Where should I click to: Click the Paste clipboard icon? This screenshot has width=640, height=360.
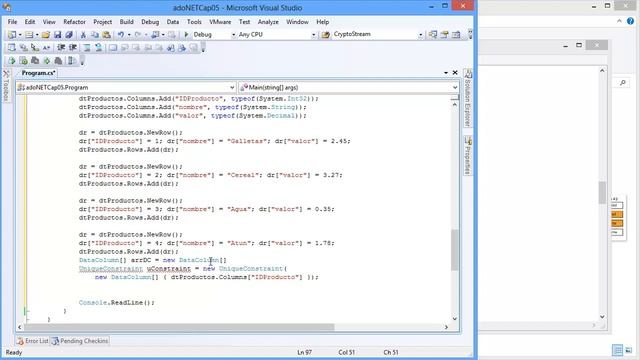coord(106,35)
